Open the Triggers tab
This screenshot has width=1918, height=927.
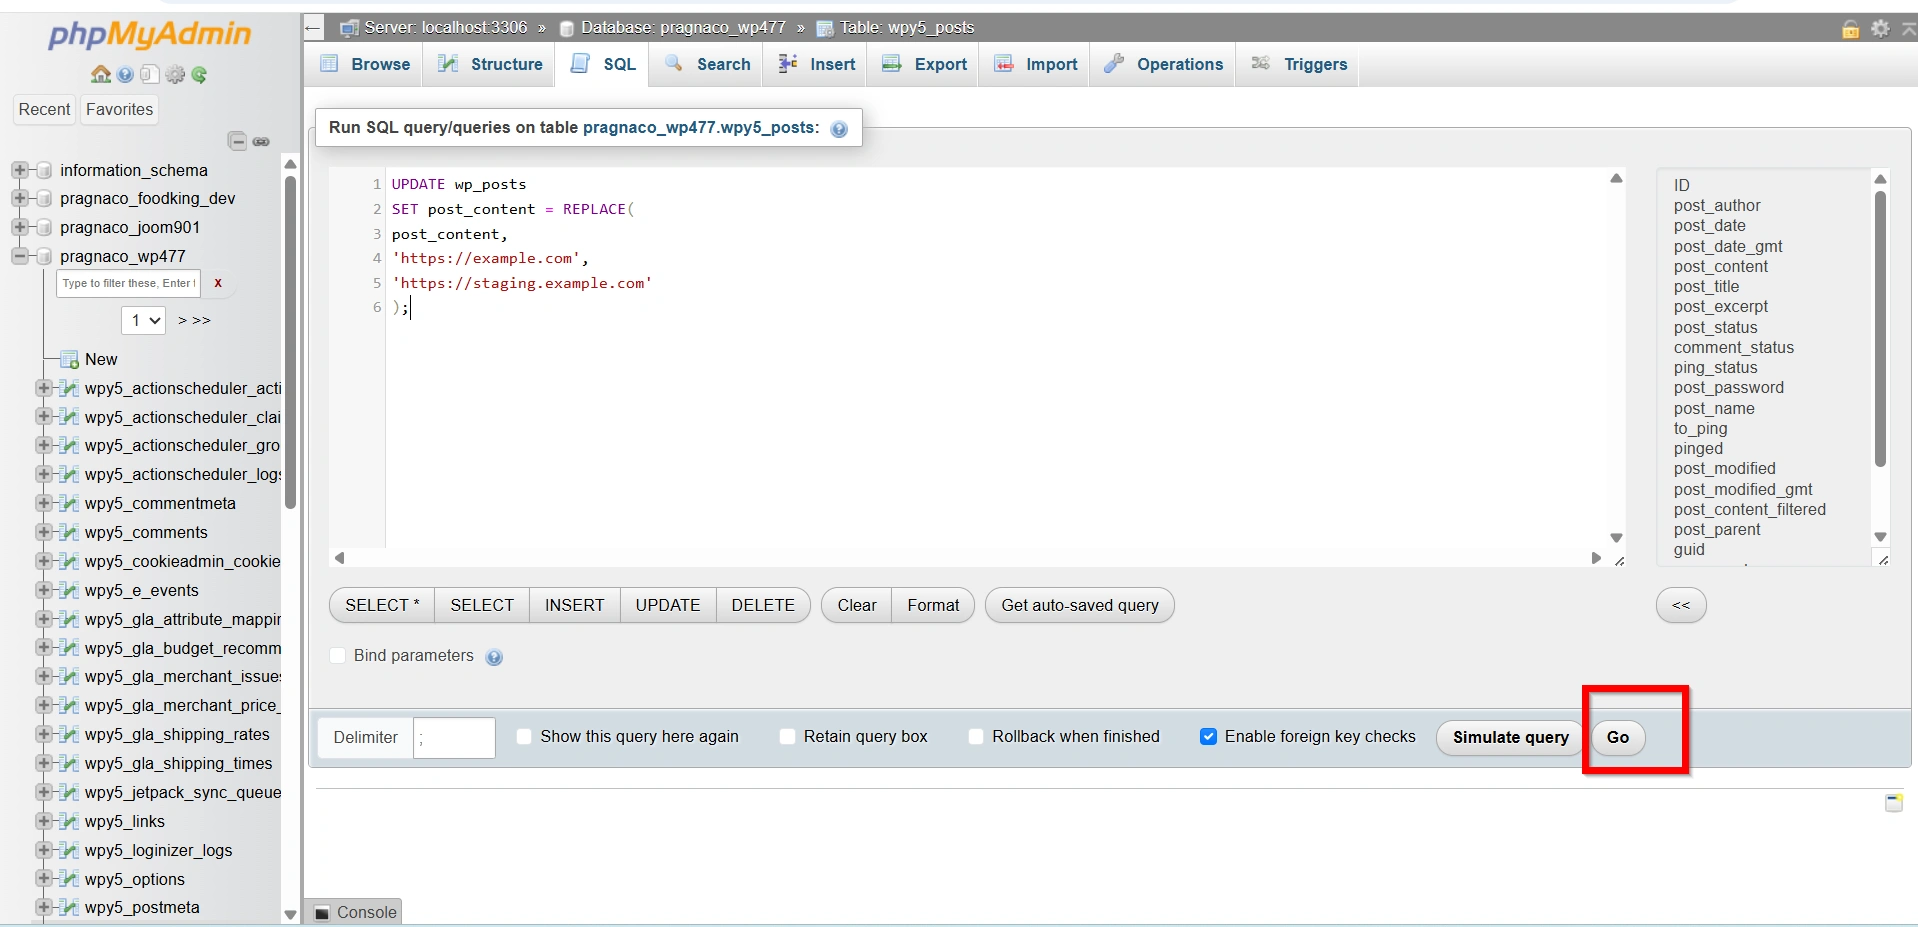point(1298,64)
